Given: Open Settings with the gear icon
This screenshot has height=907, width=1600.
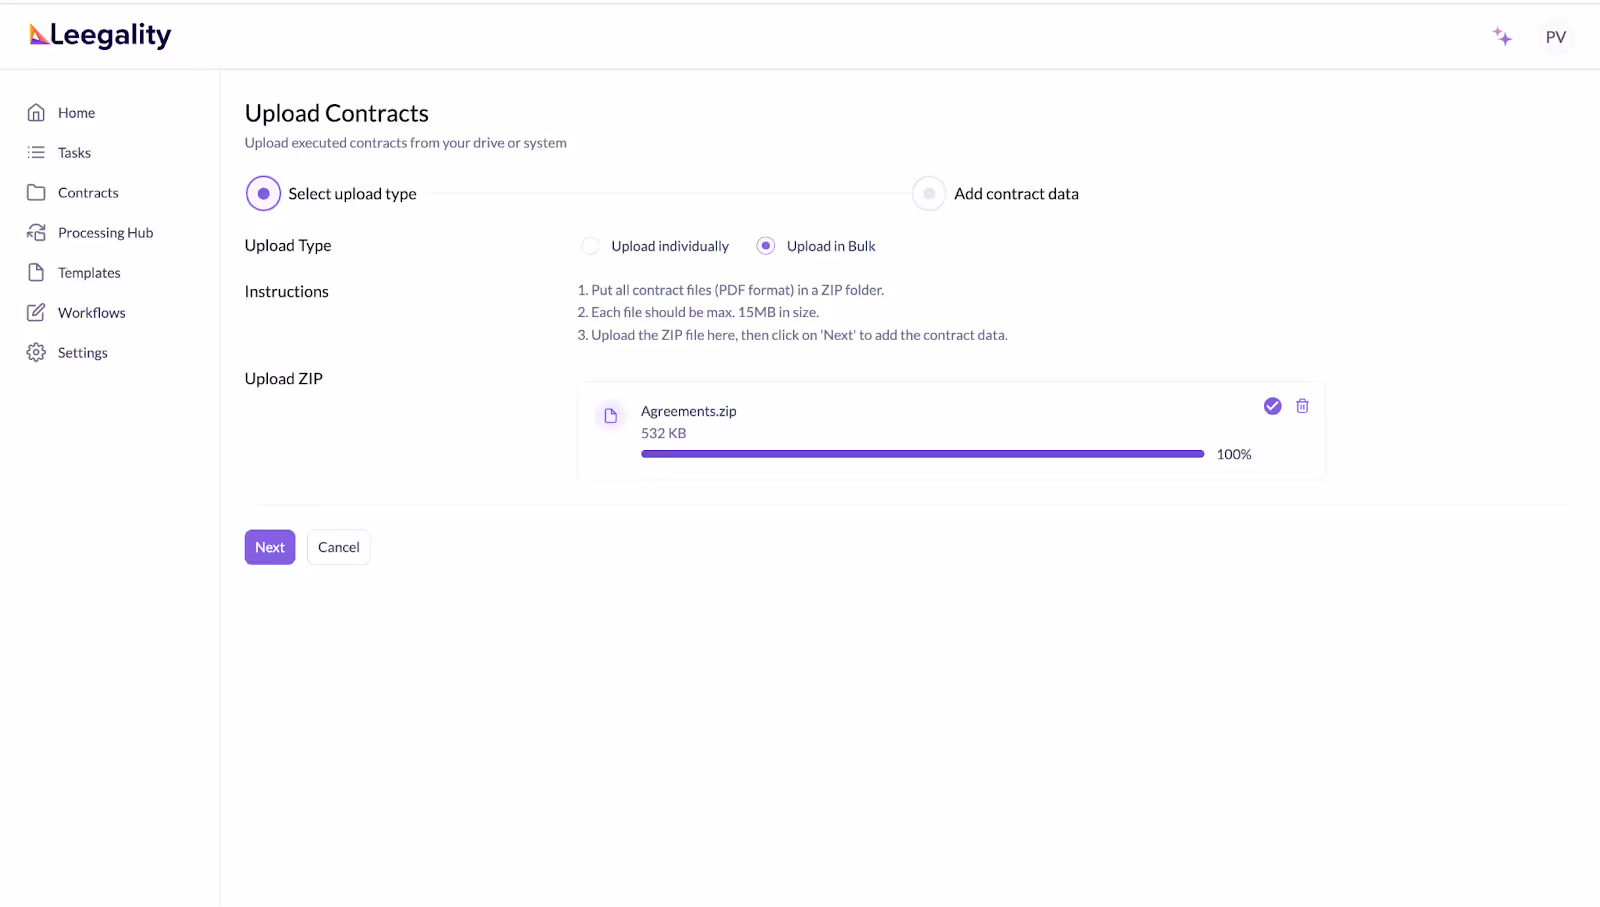Looking at the screenshot, I should (x=36, y=352).
